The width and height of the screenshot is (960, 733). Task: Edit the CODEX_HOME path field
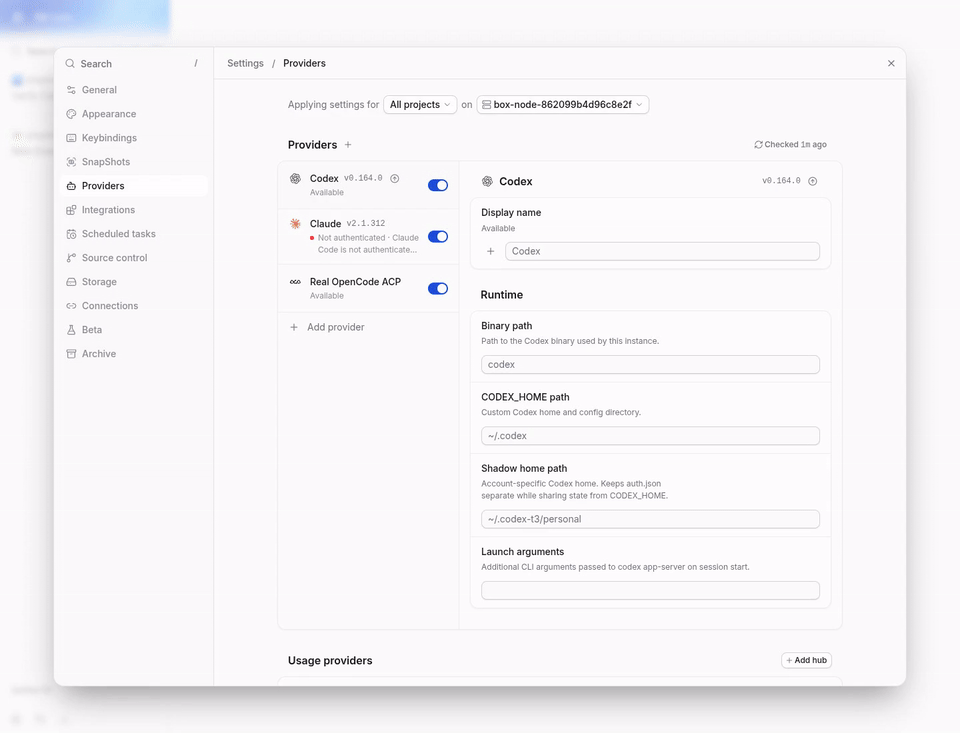tap(650, 436)
